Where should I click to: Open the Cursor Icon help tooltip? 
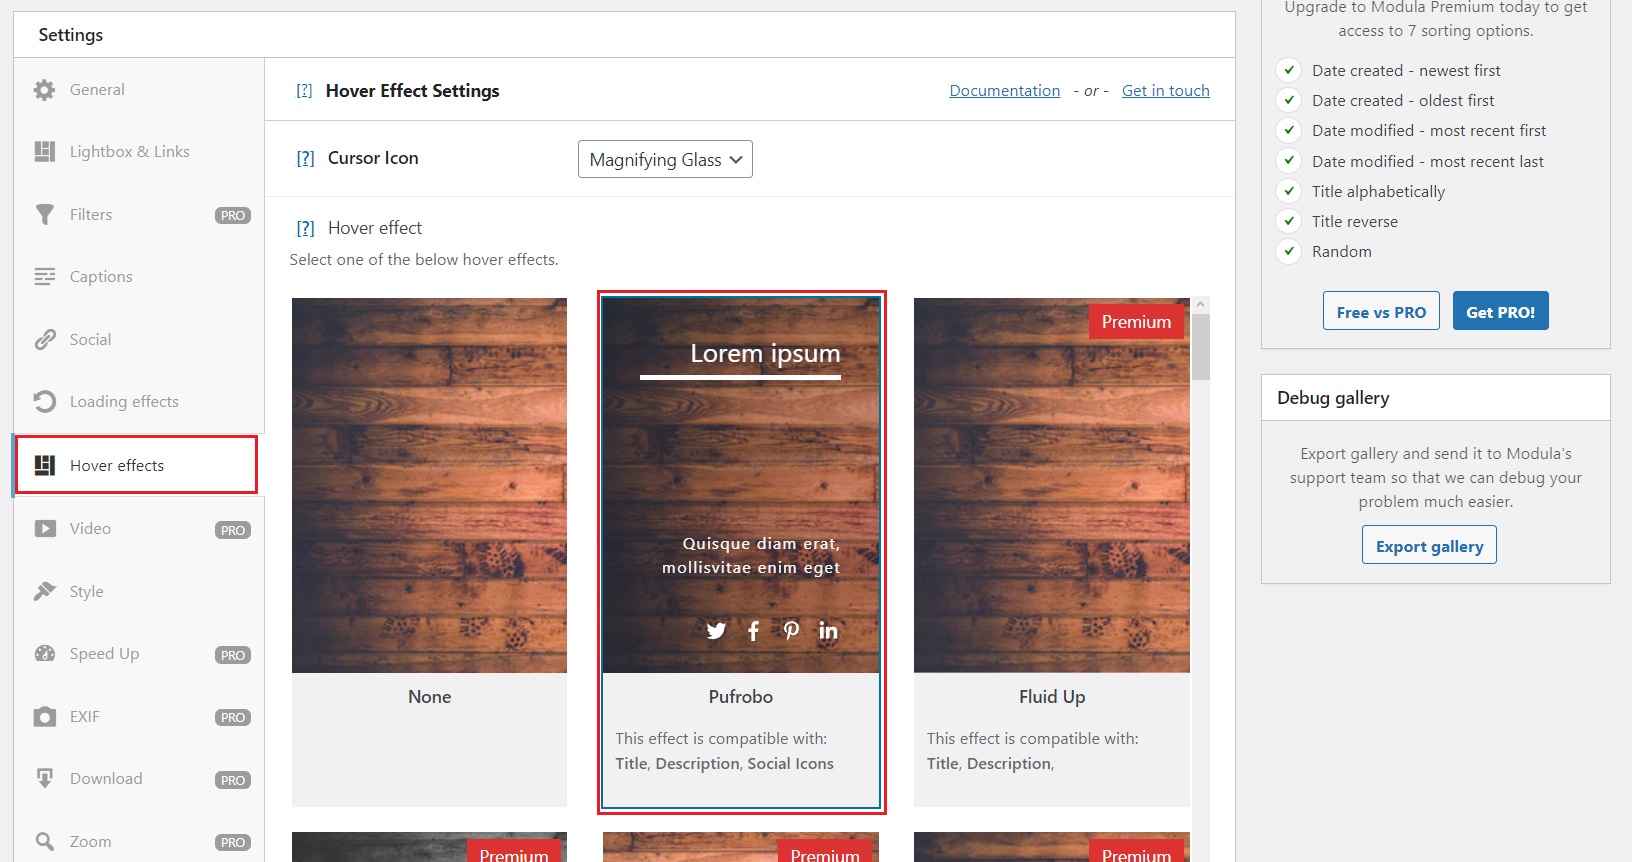pyautogui.click(x=305, y=159)
